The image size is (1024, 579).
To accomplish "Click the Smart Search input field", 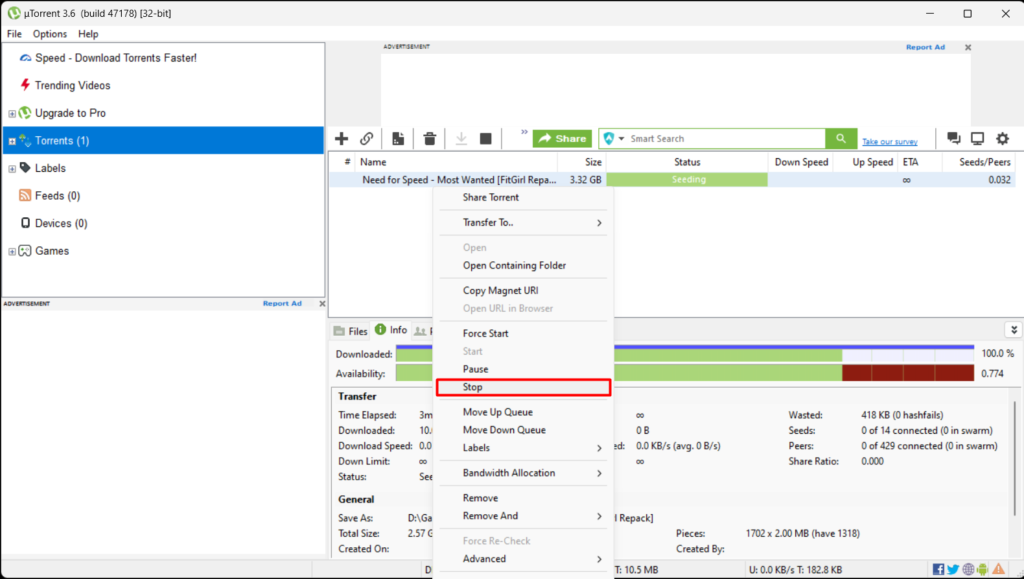I will coord(725,139).
